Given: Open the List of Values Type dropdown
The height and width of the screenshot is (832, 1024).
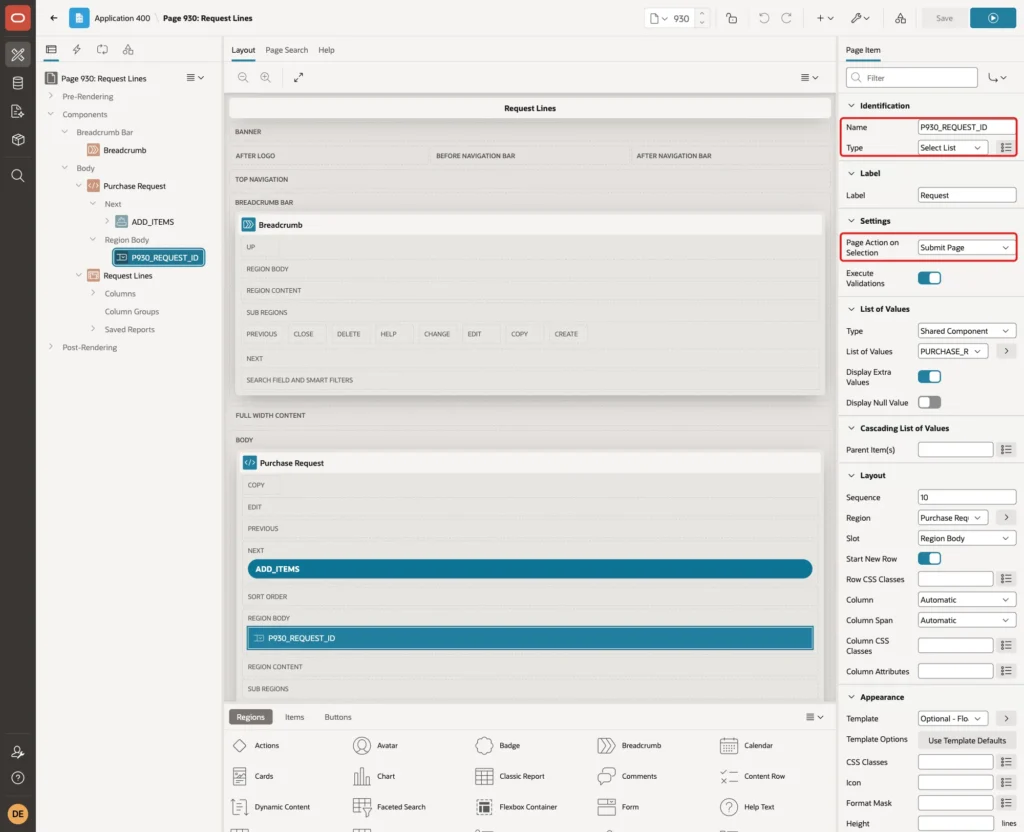Looking at the screenshot, I should click(967, 331).
